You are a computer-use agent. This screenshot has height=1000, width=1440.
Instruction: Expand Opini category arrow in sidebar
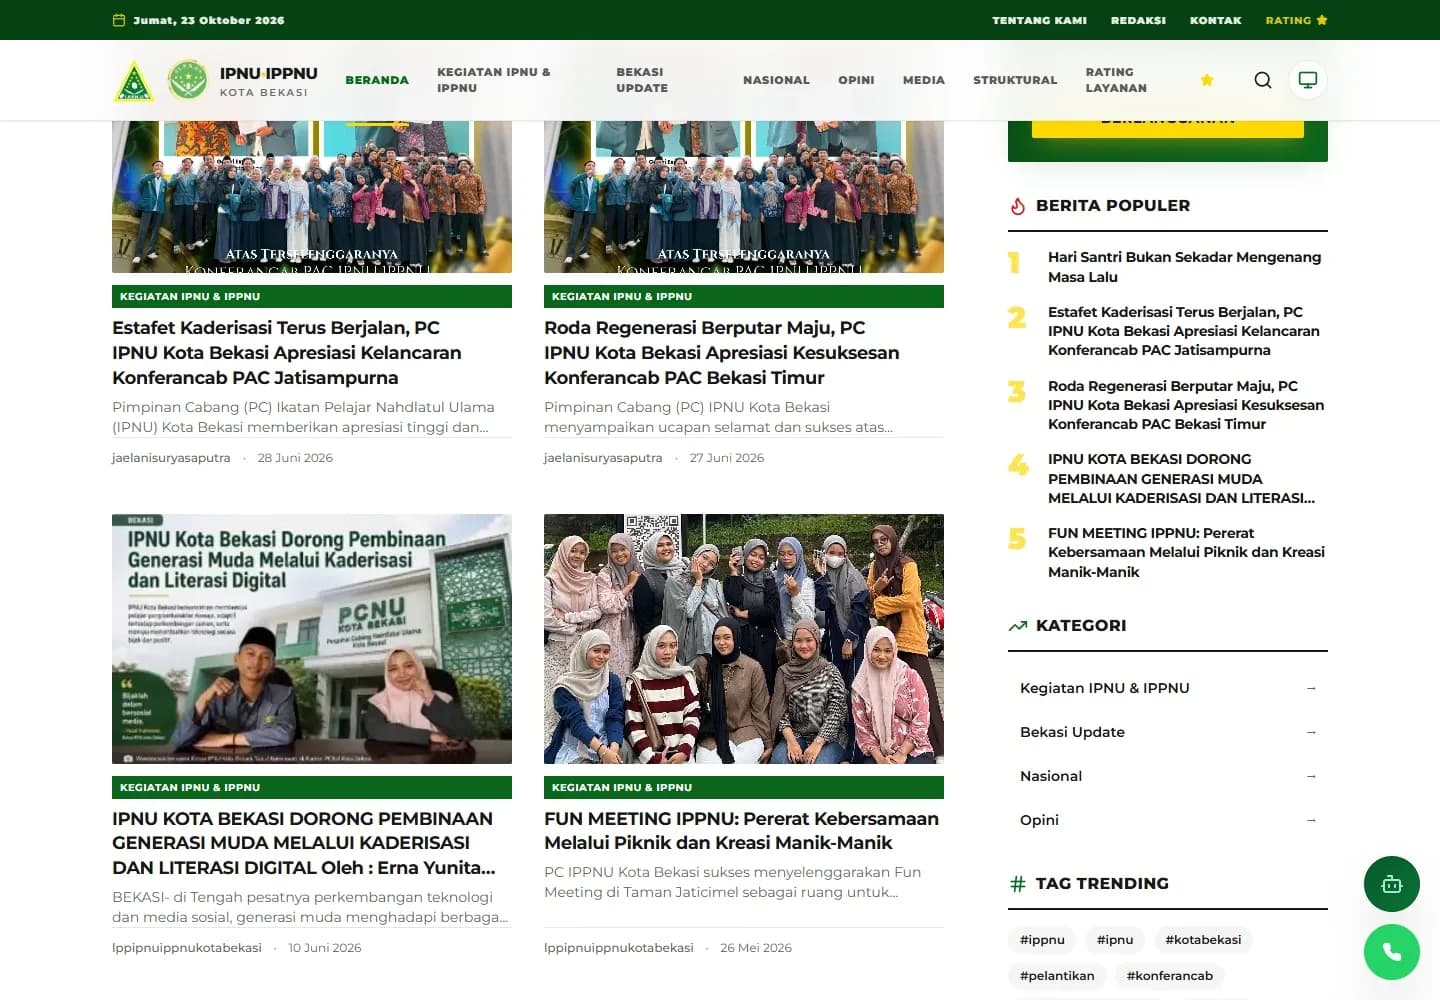pyautogui.click(x=1311, y=820)
